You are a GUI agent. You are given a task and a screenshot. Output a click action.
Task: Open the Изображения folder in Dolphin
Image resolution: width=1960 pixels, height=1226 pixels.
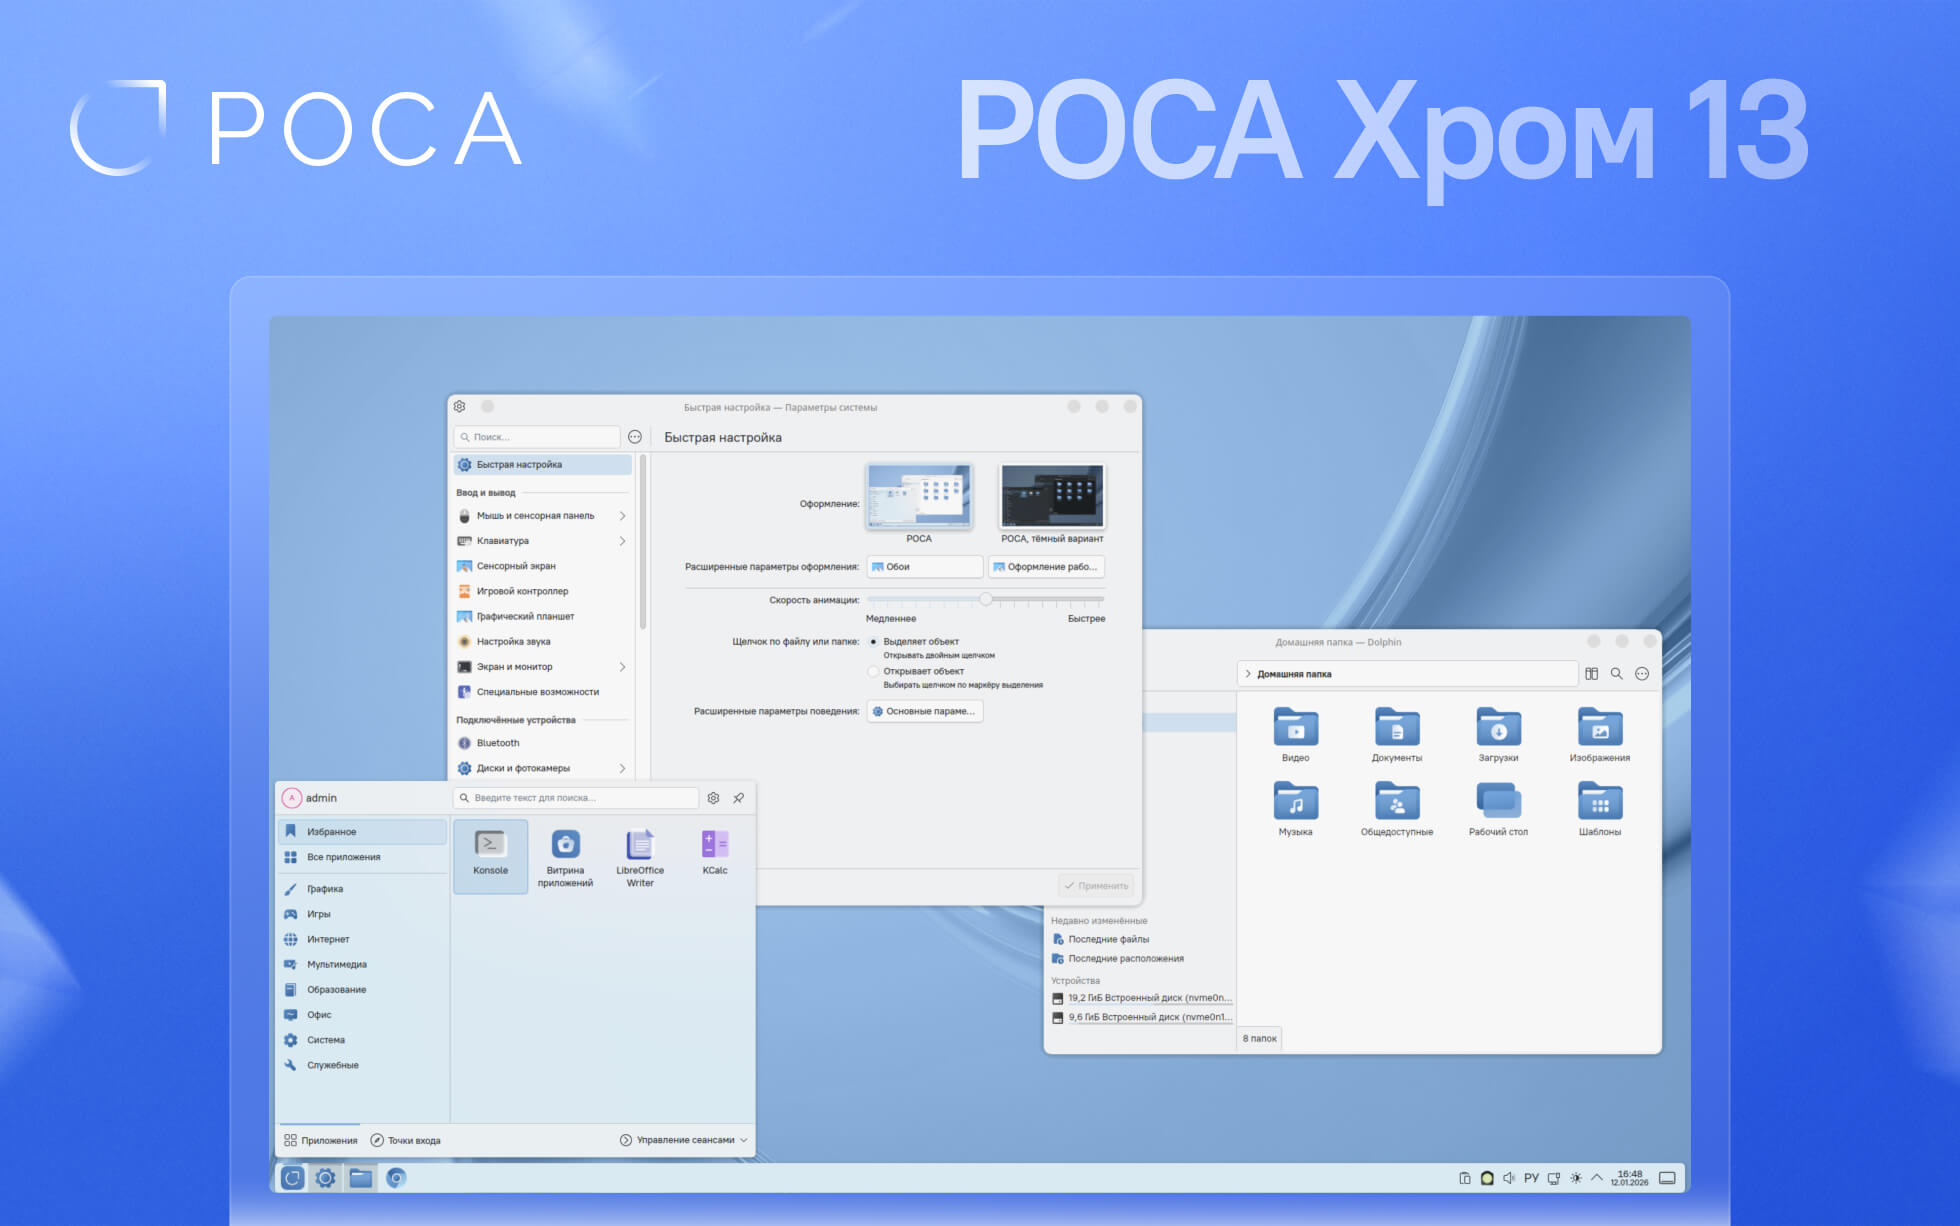[1600, 735]
